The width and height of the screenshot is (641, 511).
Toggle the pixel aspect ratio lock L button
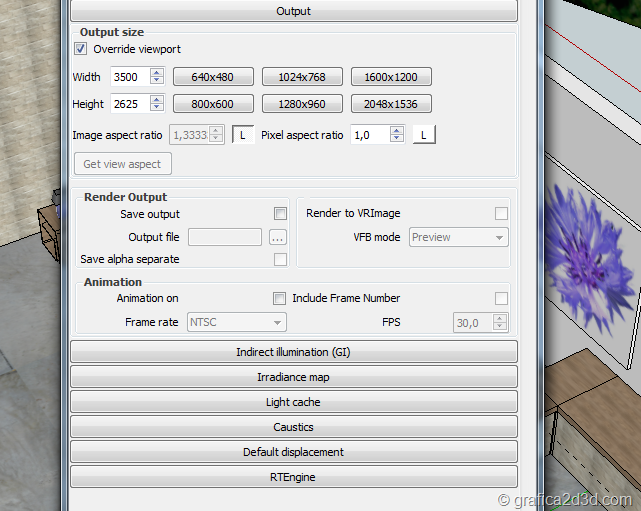tap(424, 135)
